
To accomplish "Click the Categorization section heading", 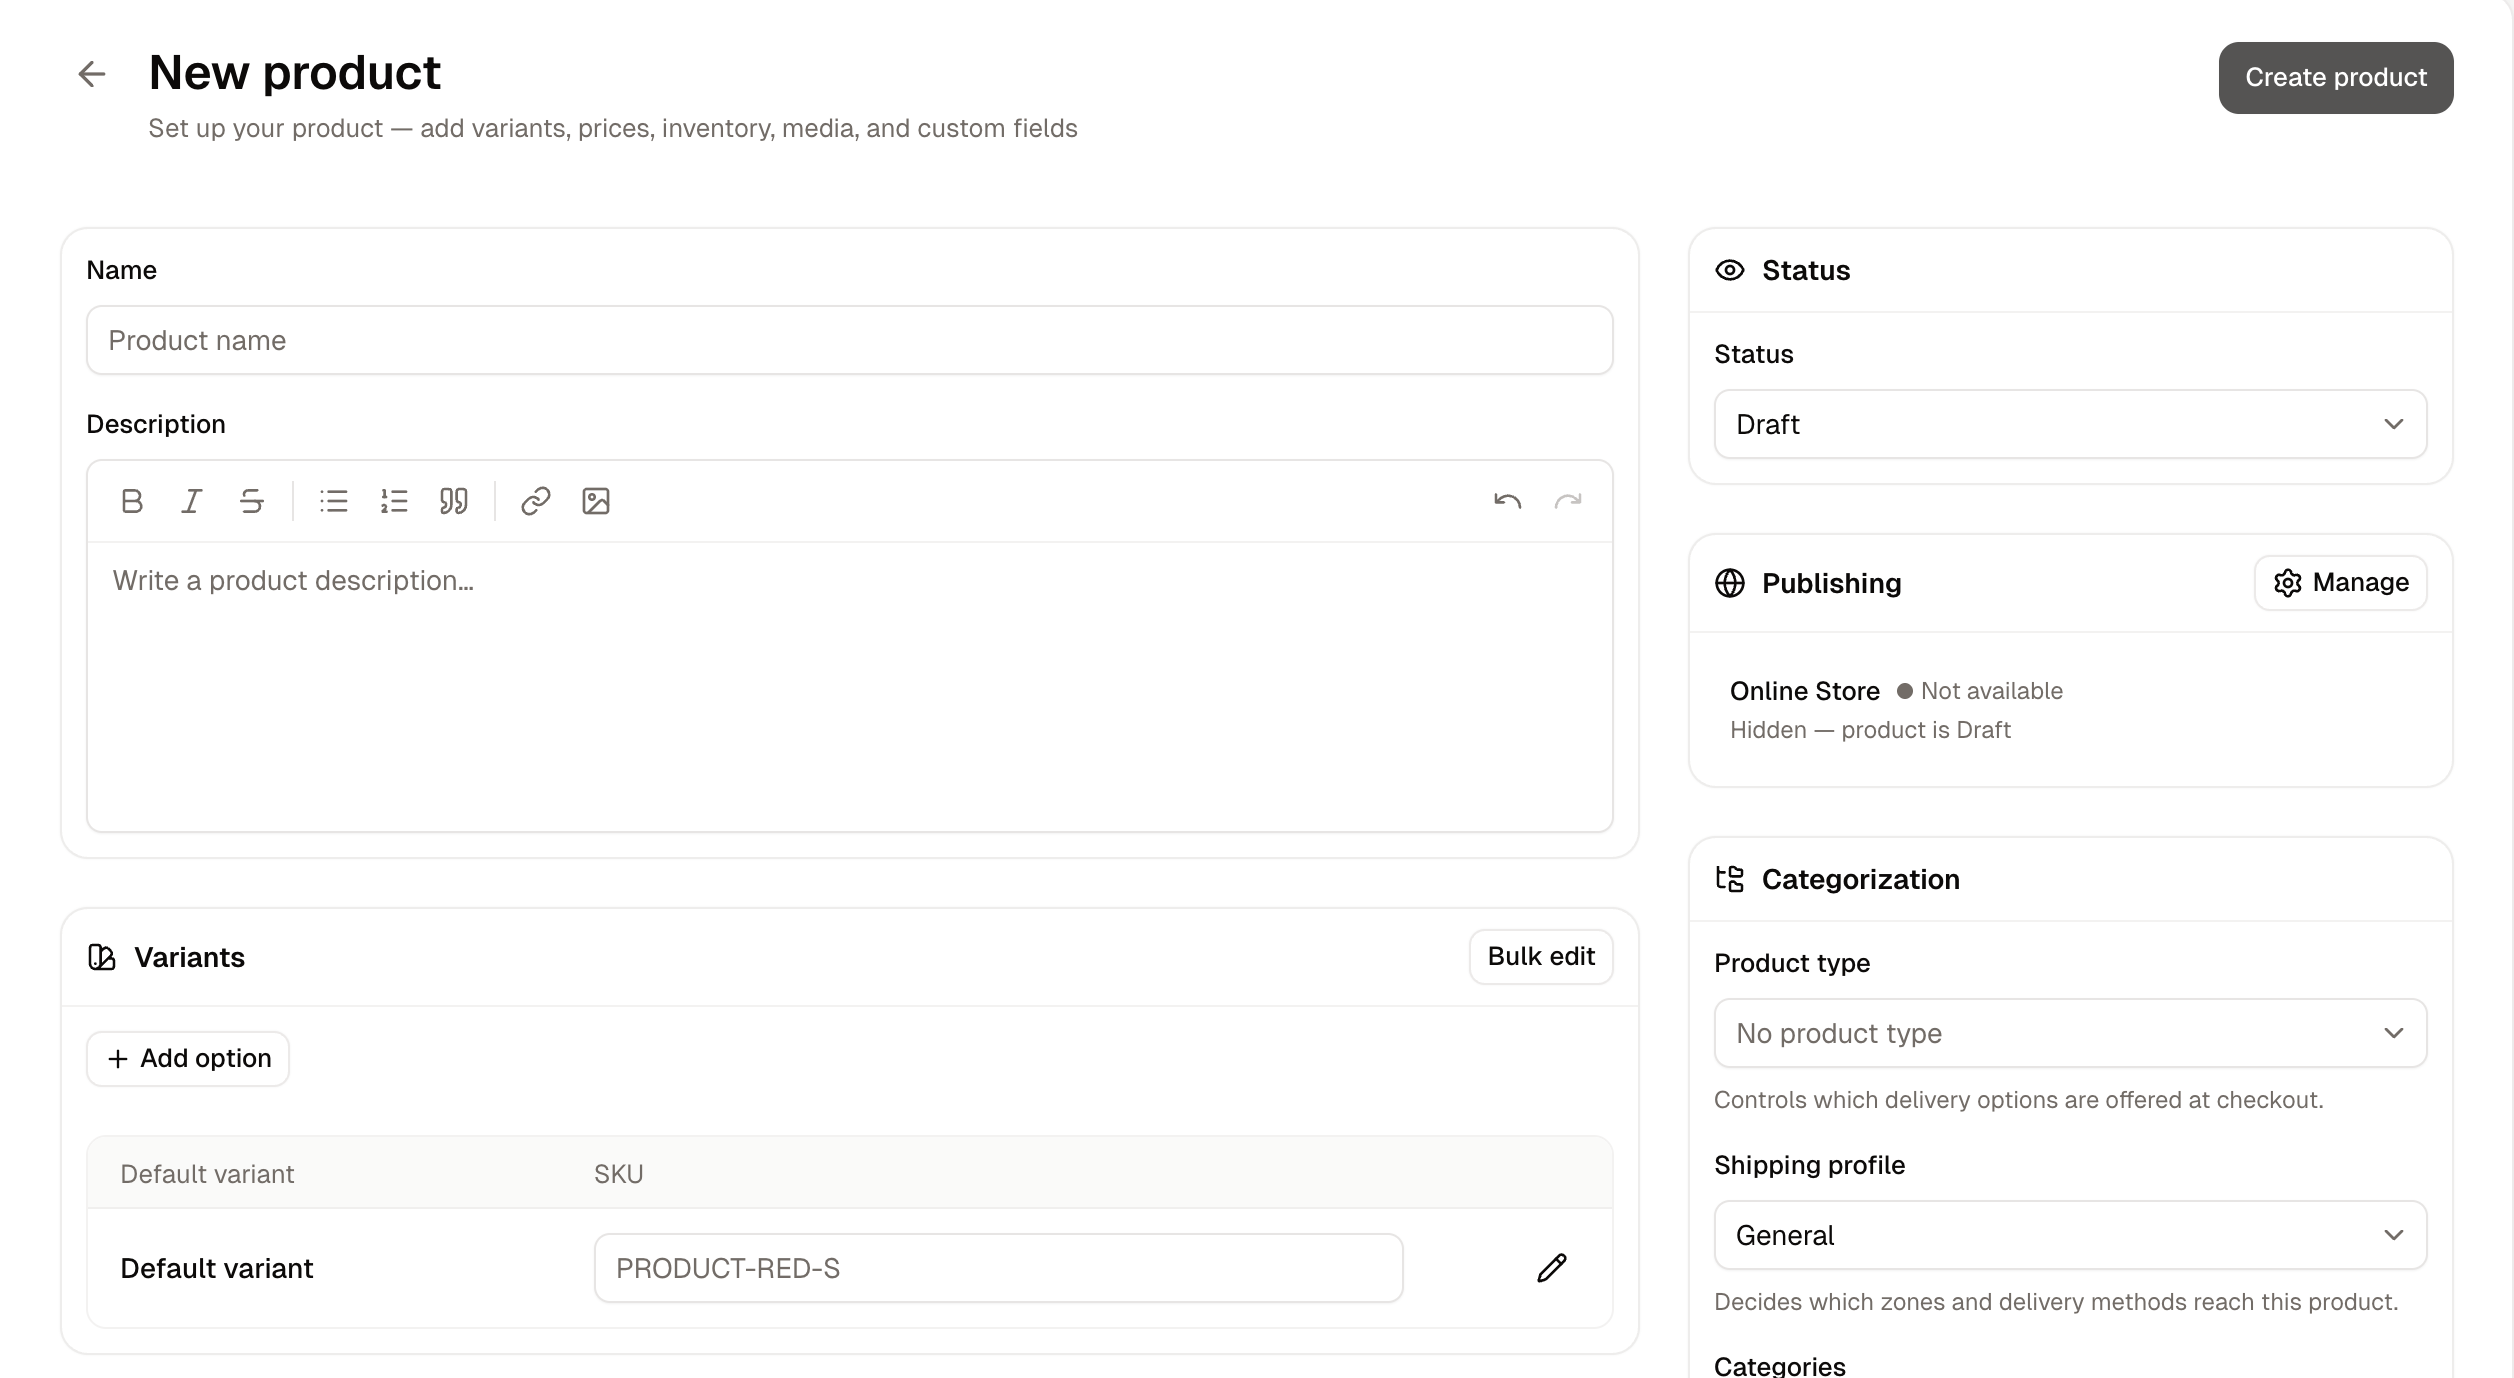I will click(1861, 879).
